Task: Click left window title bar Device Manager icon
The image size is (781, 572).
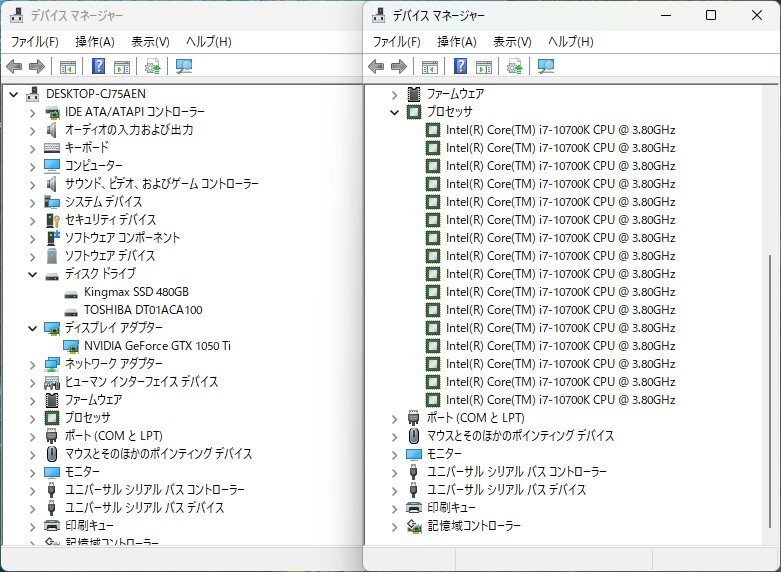Action: pos(16,16)
